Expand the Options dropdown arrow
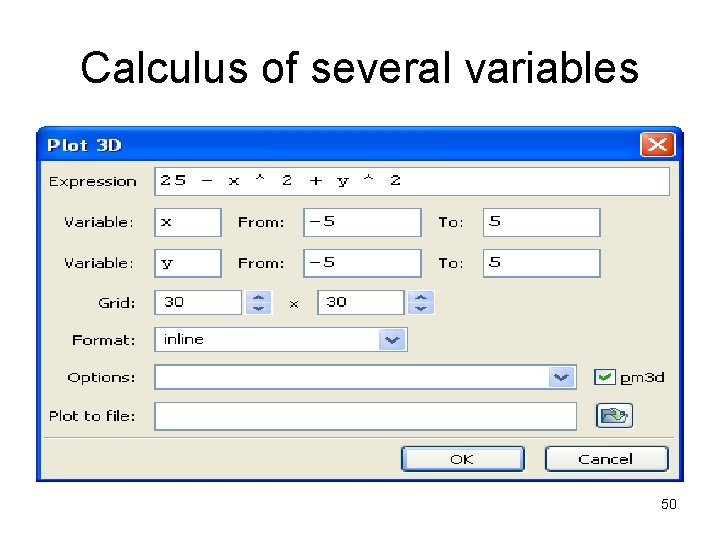The height and width of the screenshot is (540, 720). click(x=562, y=377)
